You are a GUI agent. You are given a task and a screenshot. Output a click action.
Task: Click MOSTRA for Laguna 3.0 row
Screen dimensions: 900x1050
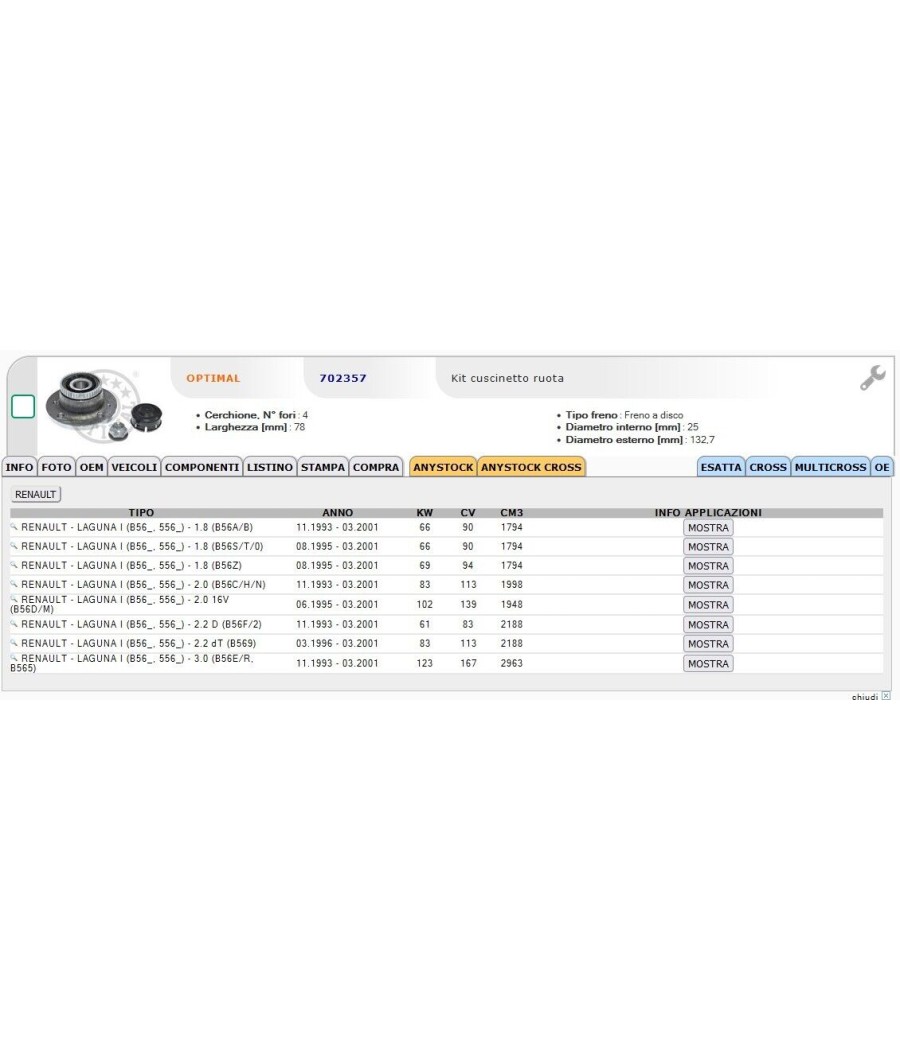[x=708, y=664]
